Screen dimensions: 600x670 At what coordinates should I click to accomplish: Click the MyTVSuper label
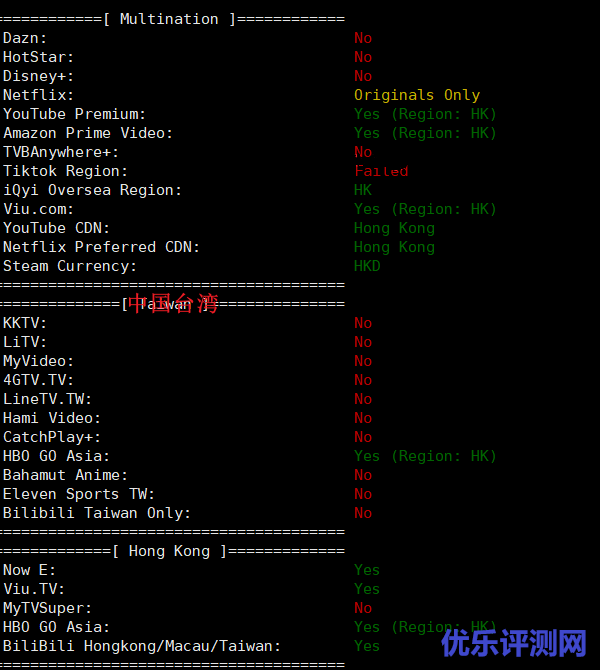[47, 608]
